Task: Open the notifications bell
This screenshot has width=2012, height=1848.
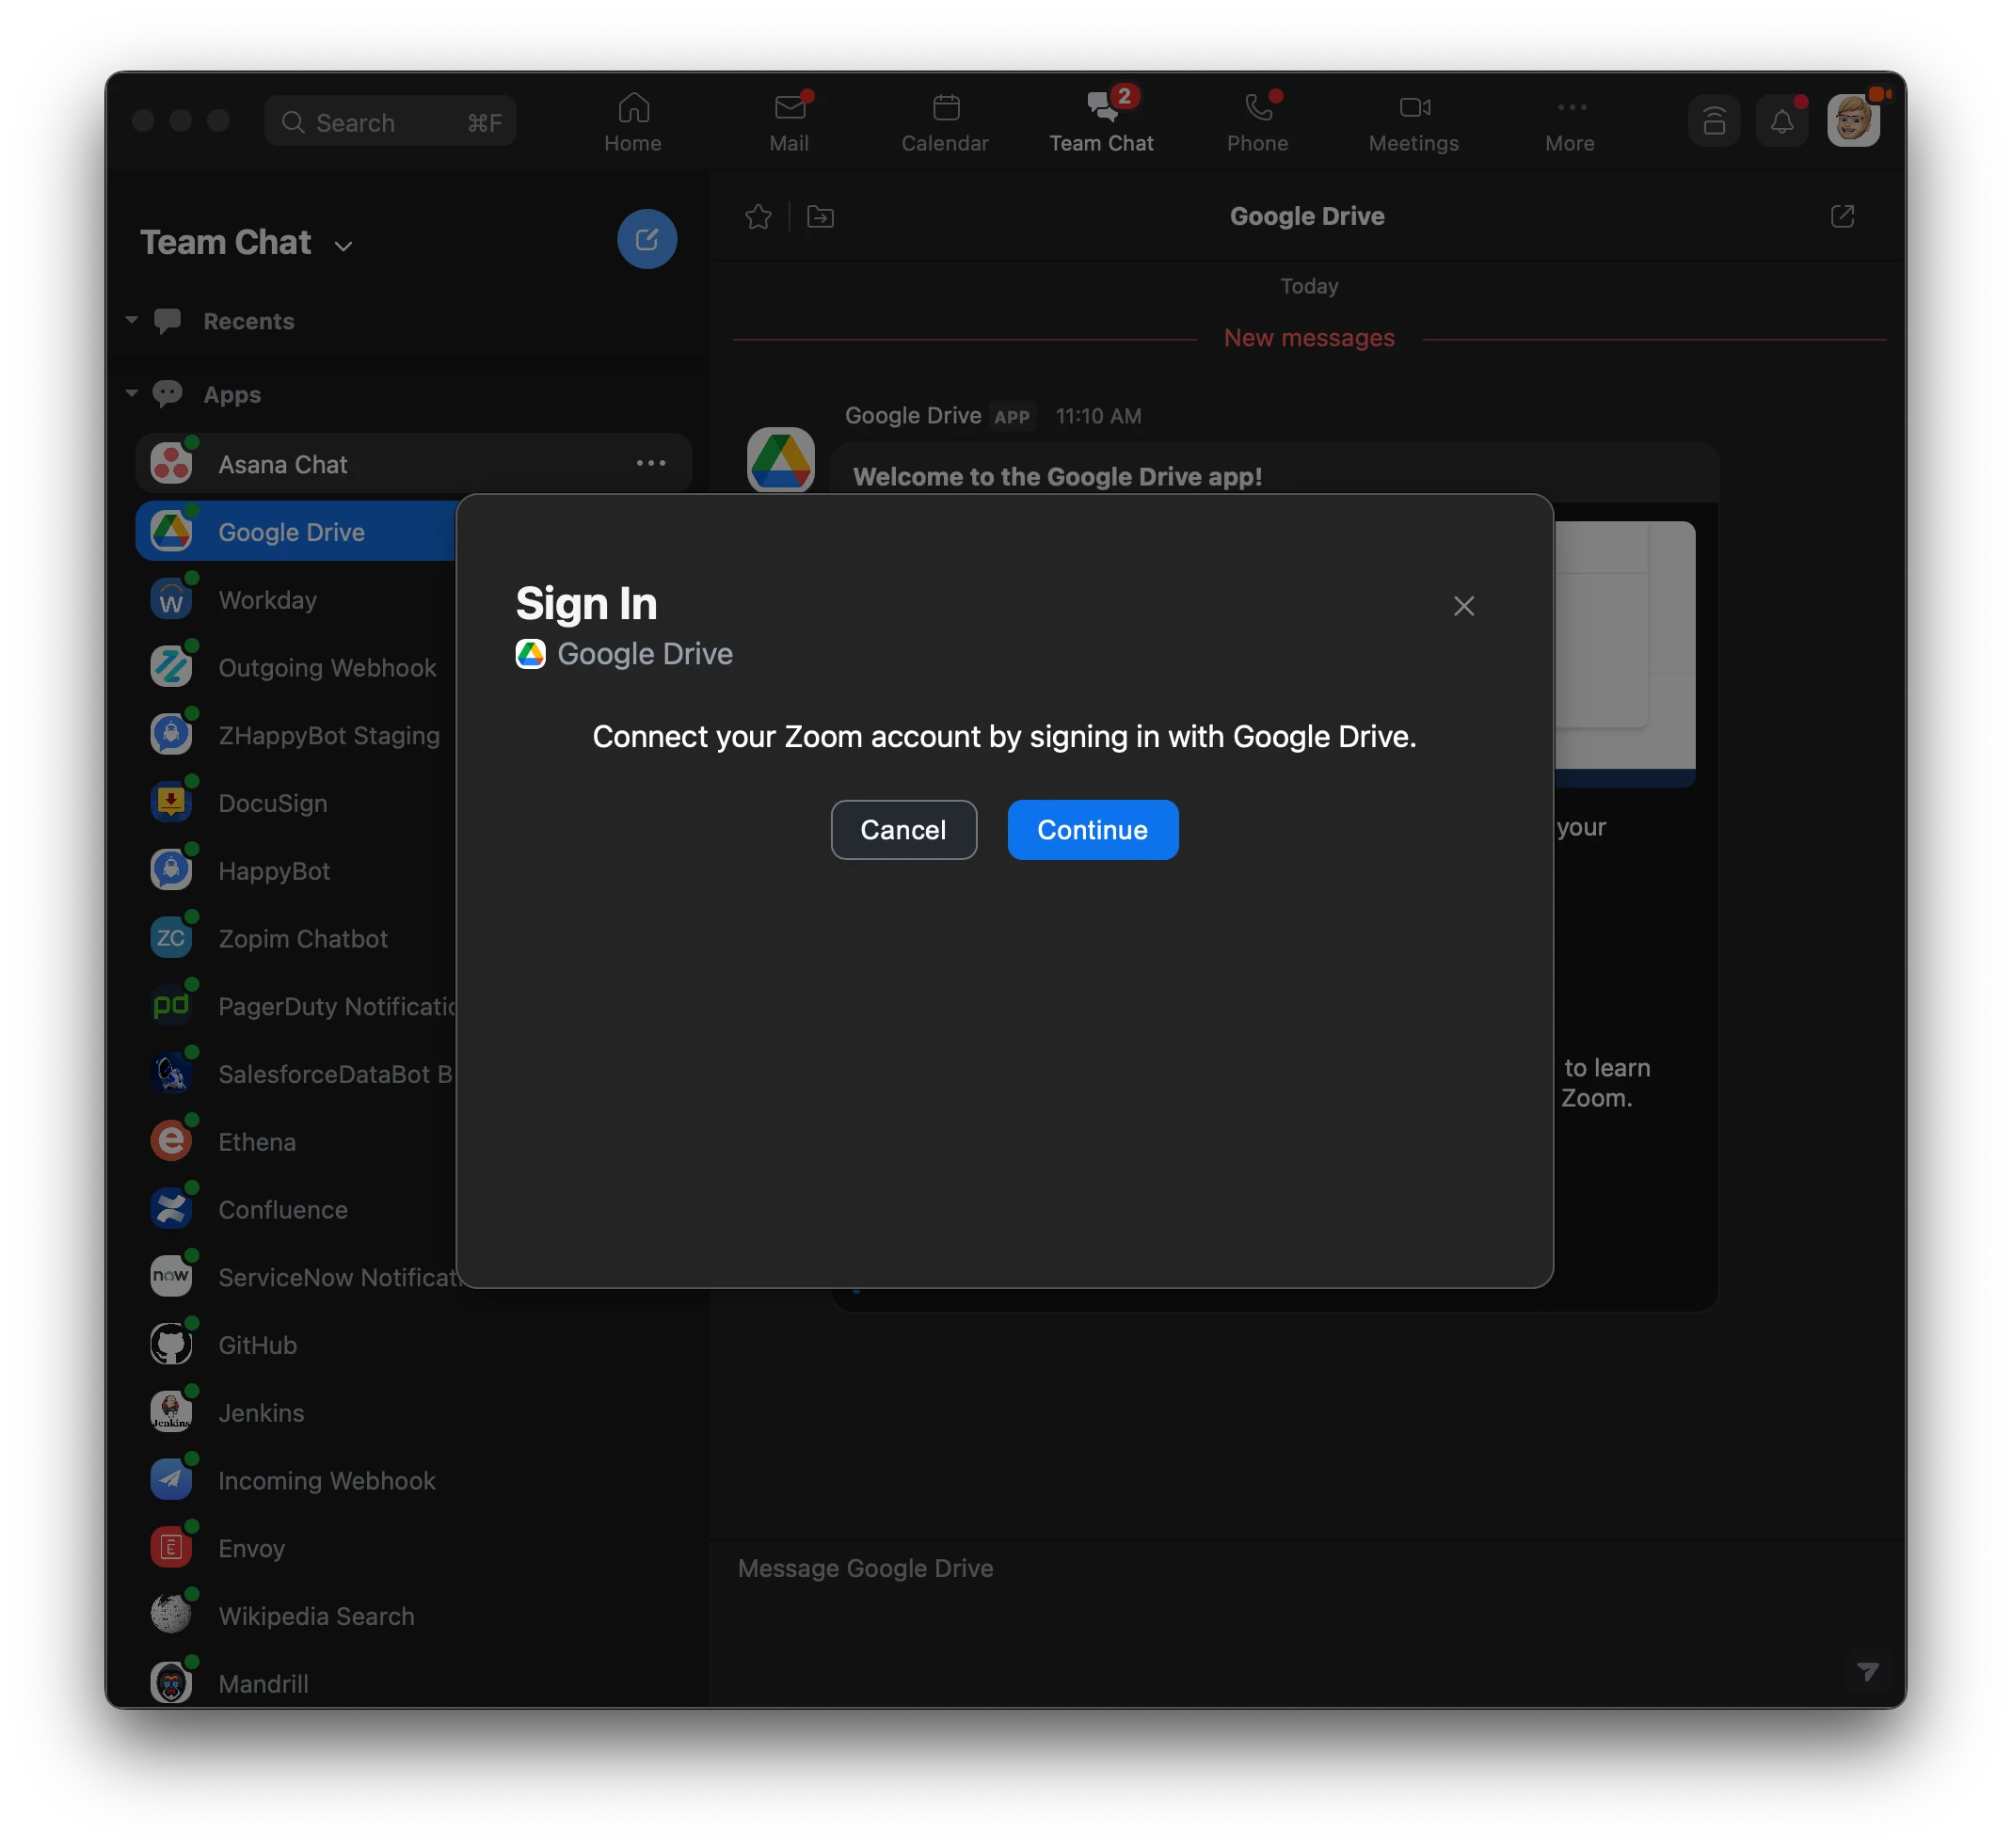Action: 1781,122
